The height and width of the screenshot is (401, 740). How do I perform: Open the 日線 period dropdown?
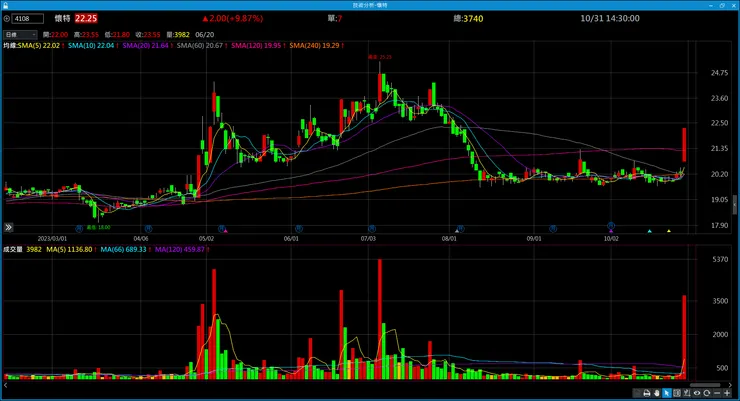[20, 34]
